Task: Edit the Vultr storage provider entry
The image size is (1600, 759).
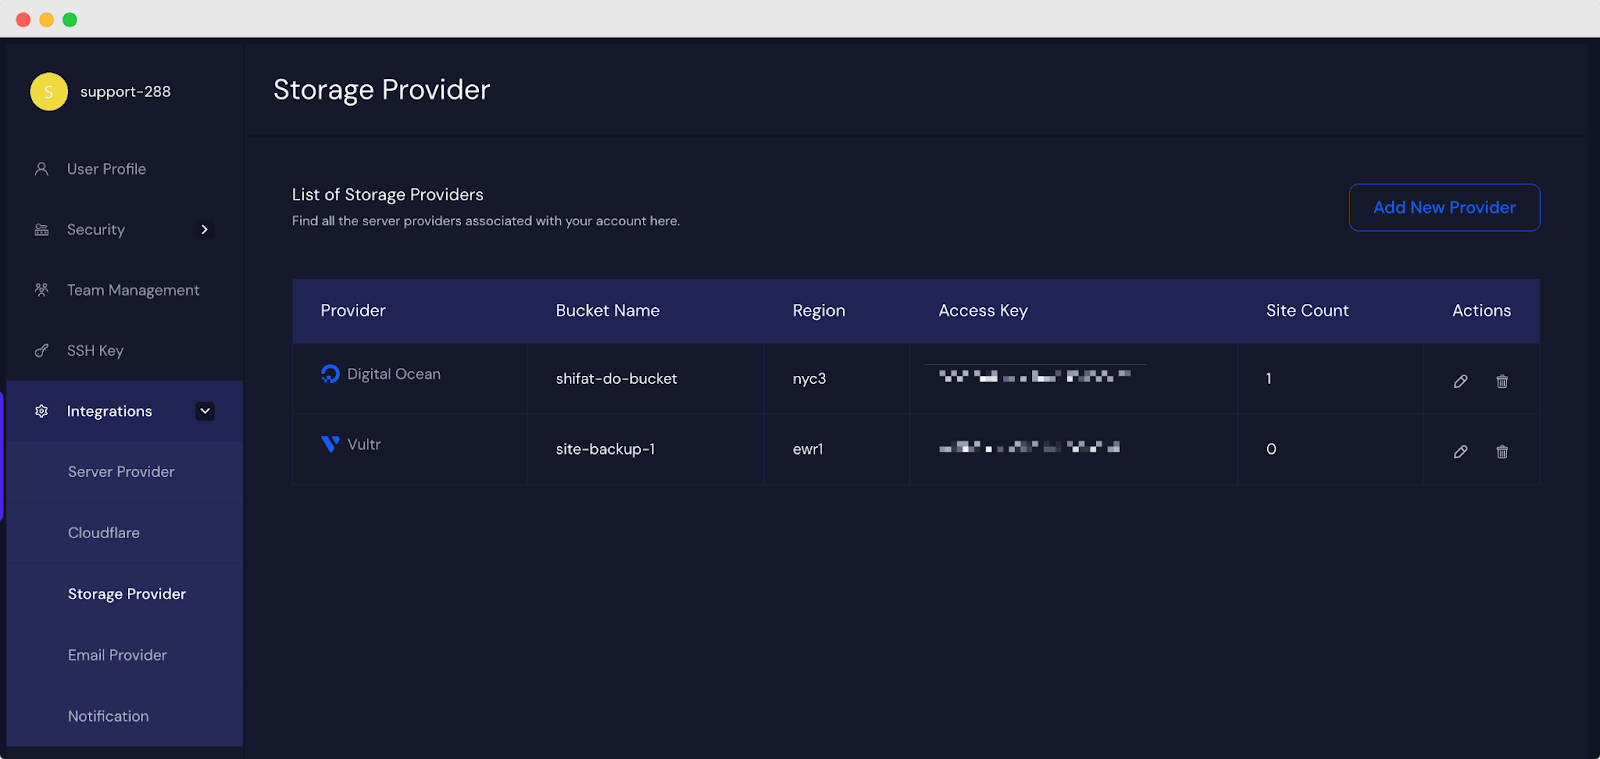Action: 1460,452
